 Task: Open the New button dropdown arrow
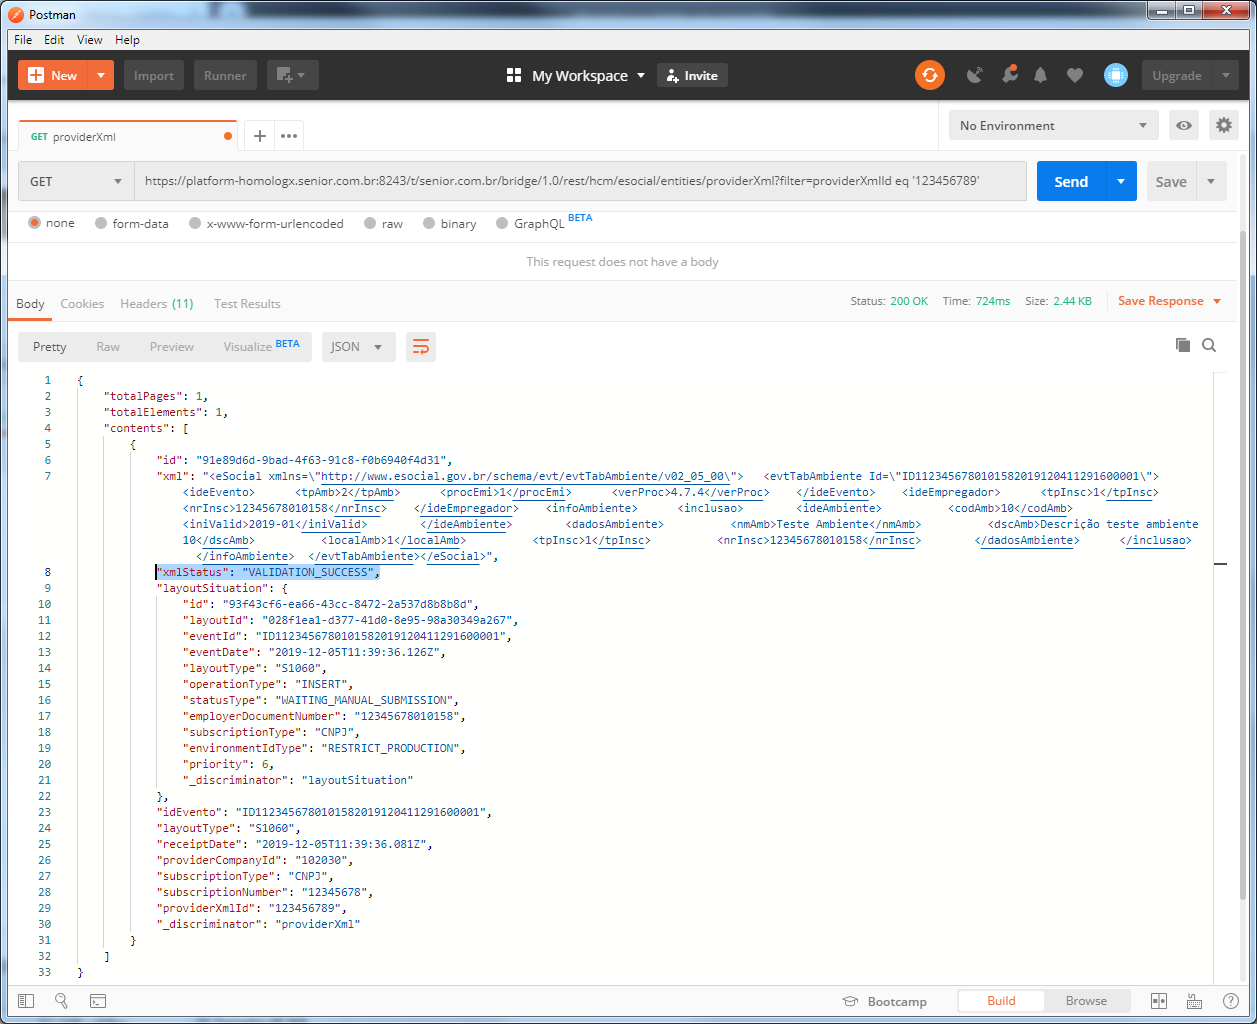tap(101, 75)
